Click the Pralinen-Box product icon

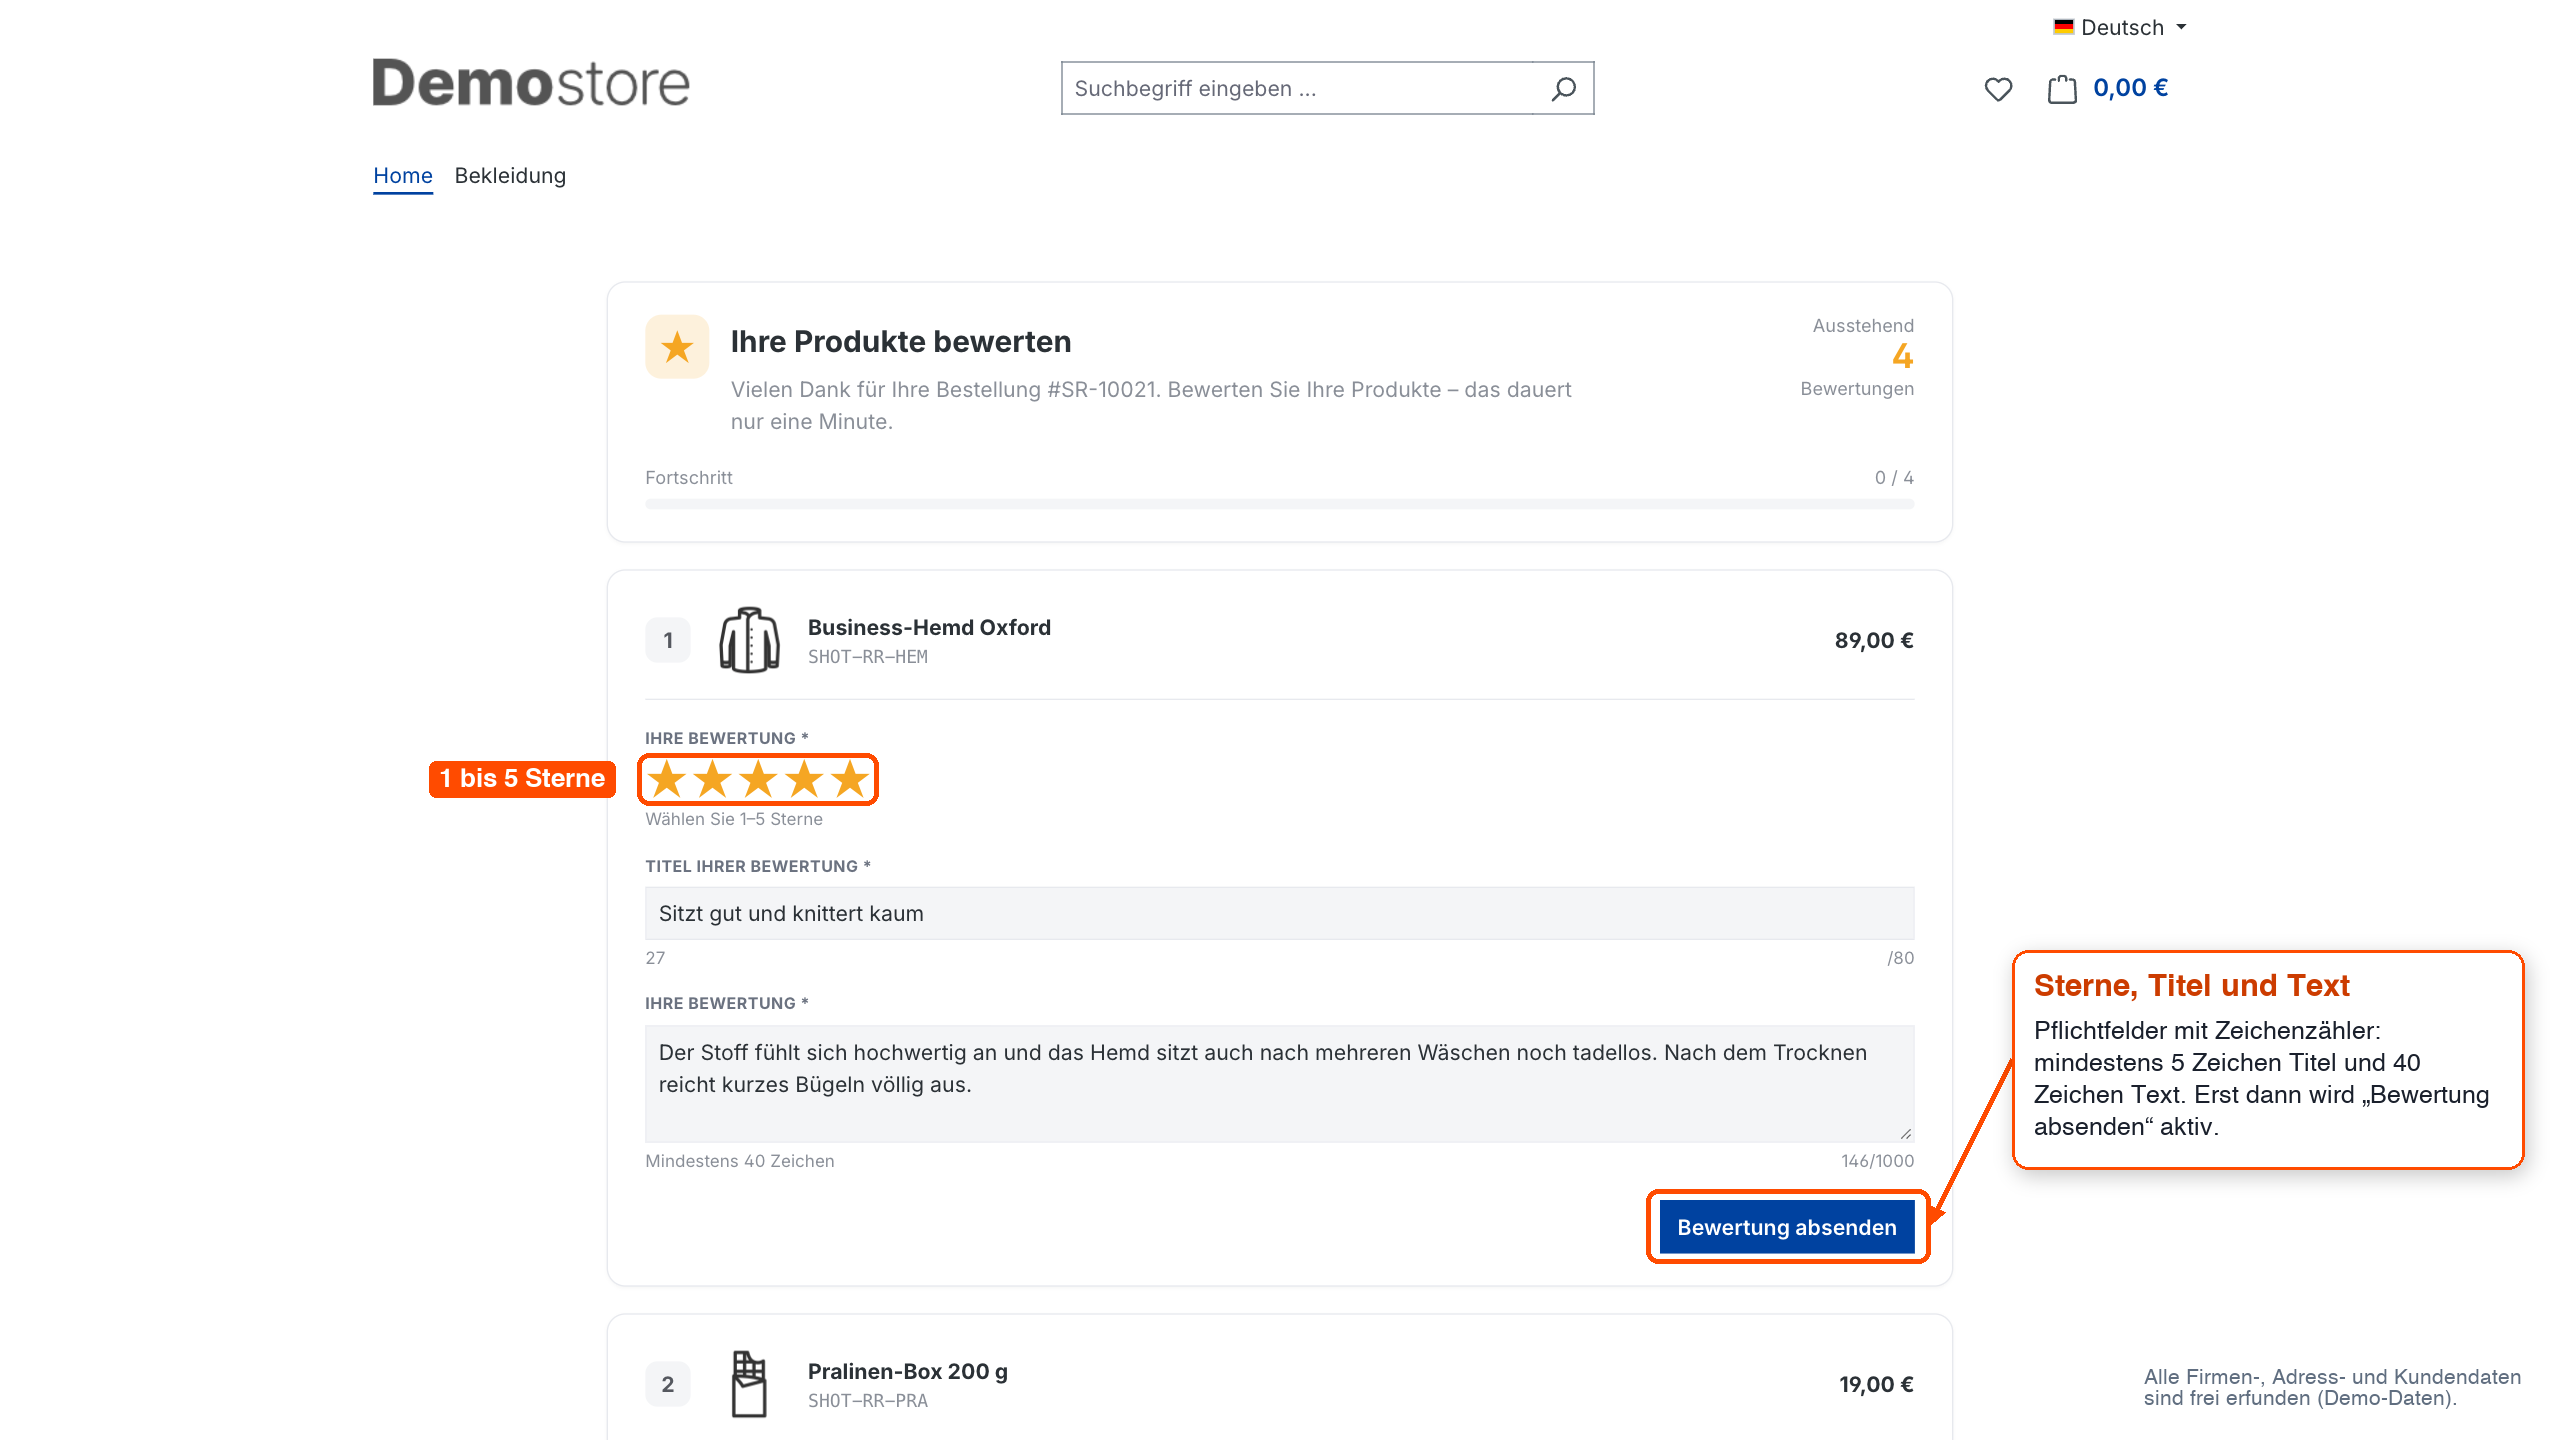[749, 1384]
